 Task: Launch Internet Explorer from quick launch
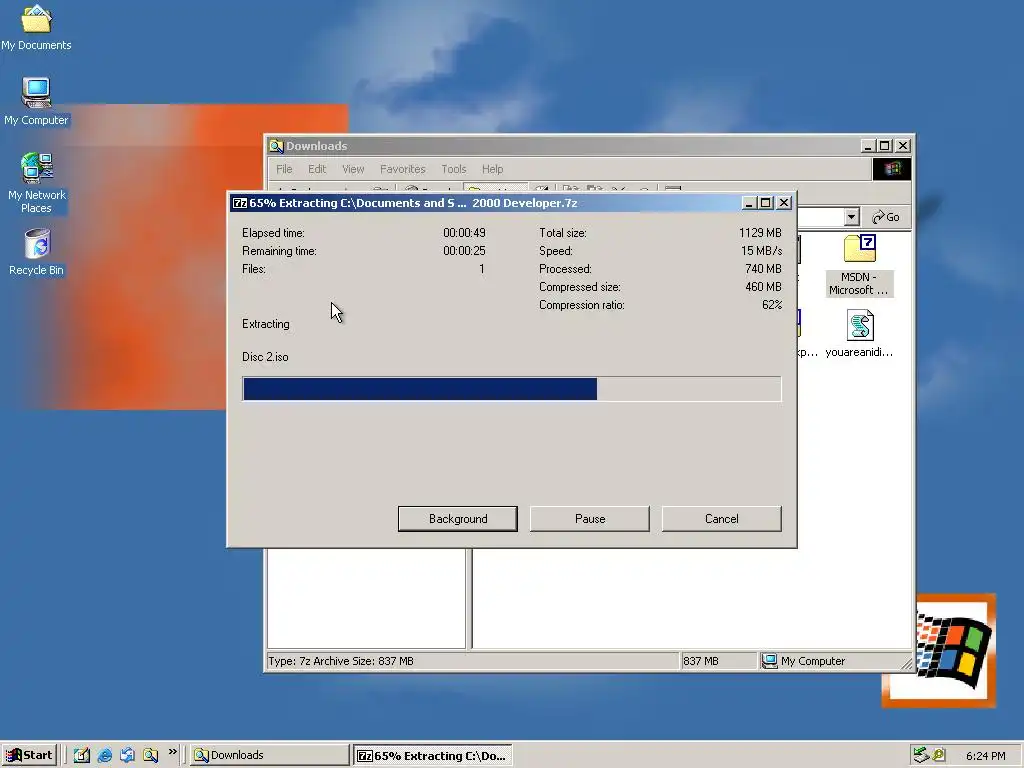(x=104, y=755)
